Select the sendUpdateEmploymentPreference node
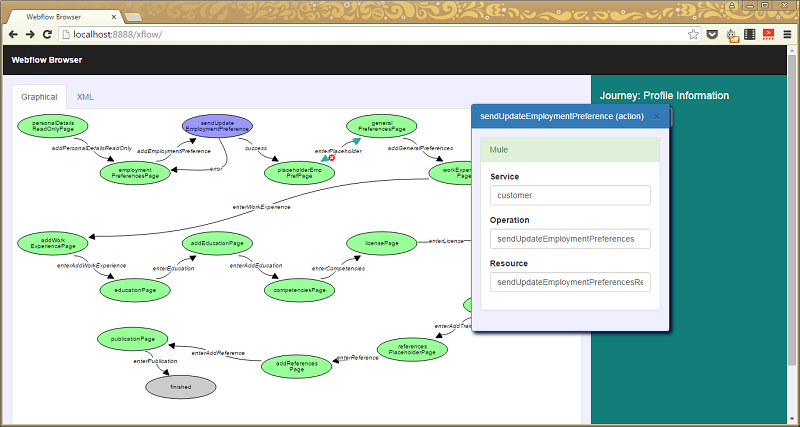The image size is (800, 427). pos(217,125)
